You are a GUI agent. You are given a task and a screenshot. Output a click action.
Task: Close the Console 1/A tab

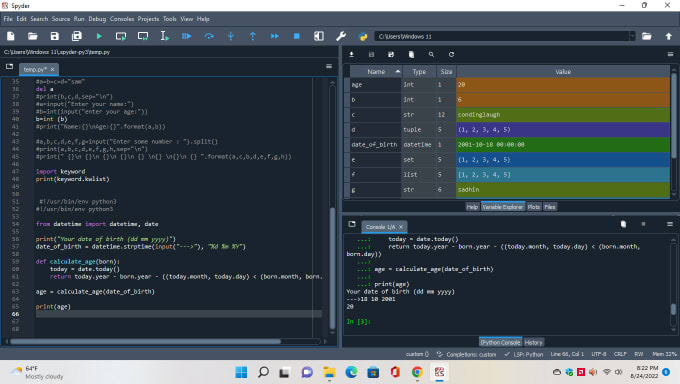[401, 227]
